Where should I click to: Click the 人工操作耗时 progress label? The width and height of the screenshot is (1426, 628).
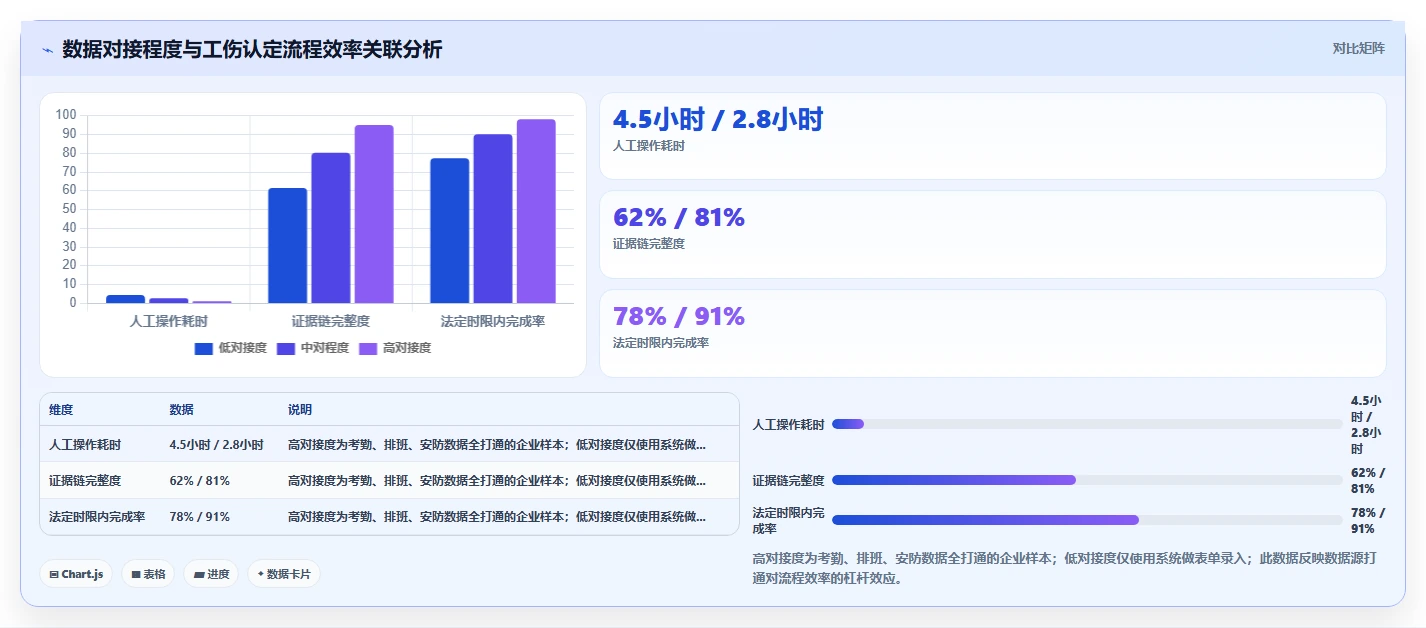click(788, 425)
